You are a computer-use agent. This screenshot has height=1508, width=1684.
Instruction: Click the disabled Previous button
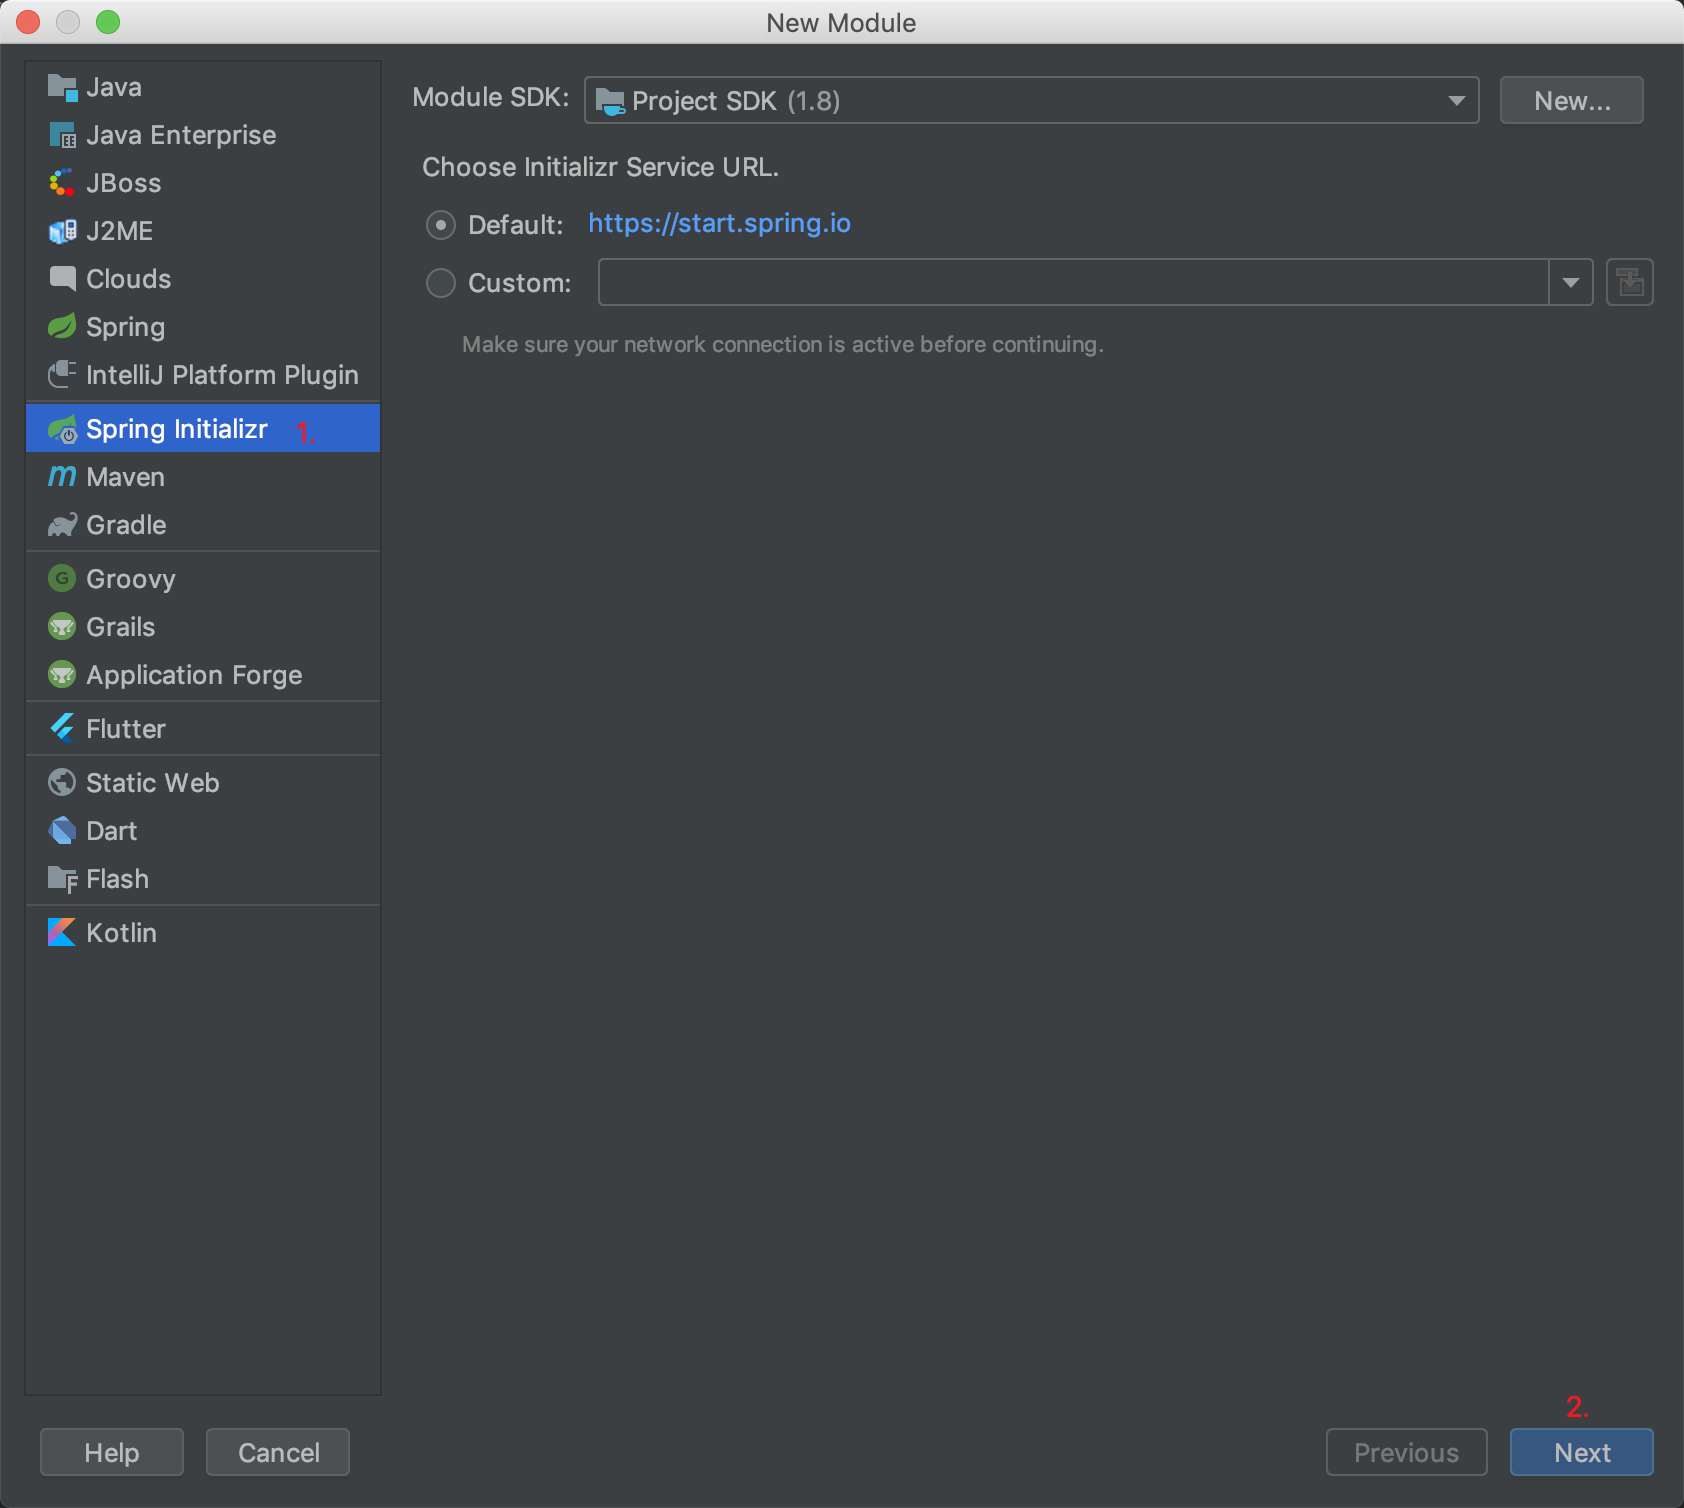[1406, 1452]
